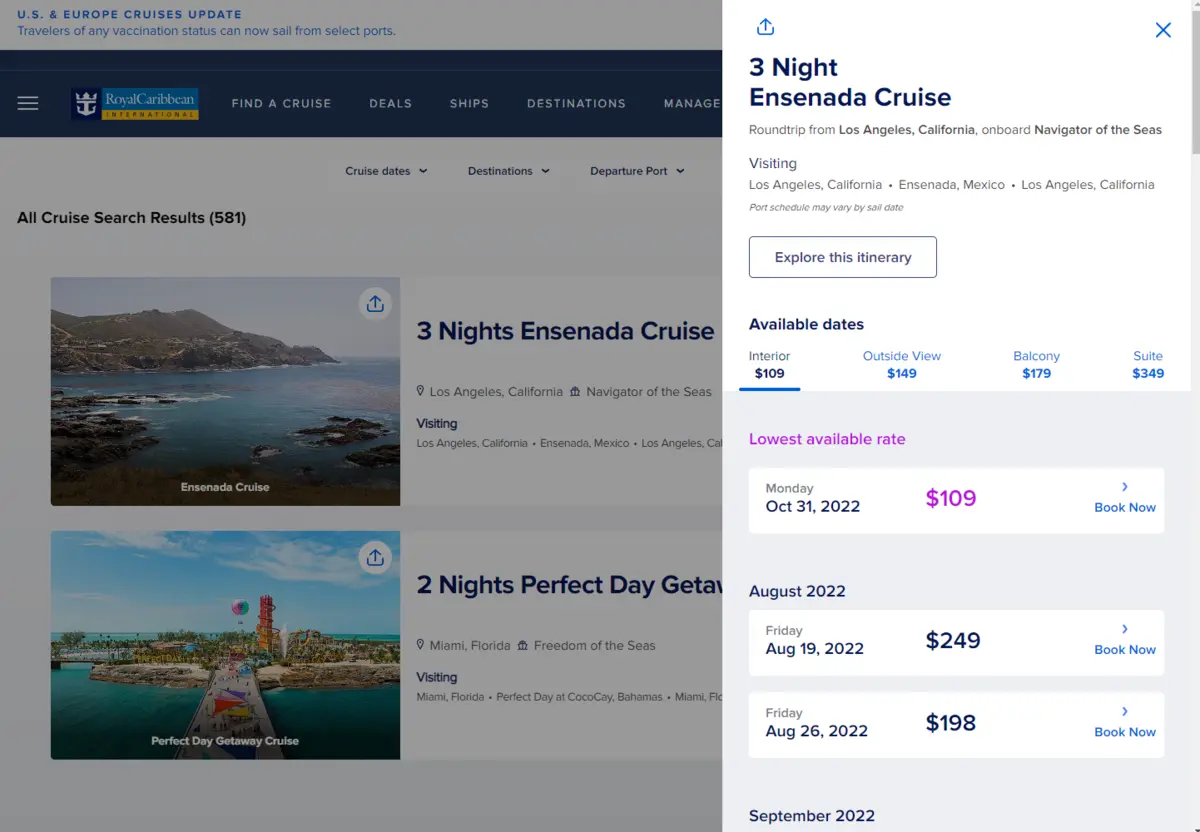Open the Deals menu item
Image resolution: width=1200 pixels, height=832 pixels.
coord(390,103)
